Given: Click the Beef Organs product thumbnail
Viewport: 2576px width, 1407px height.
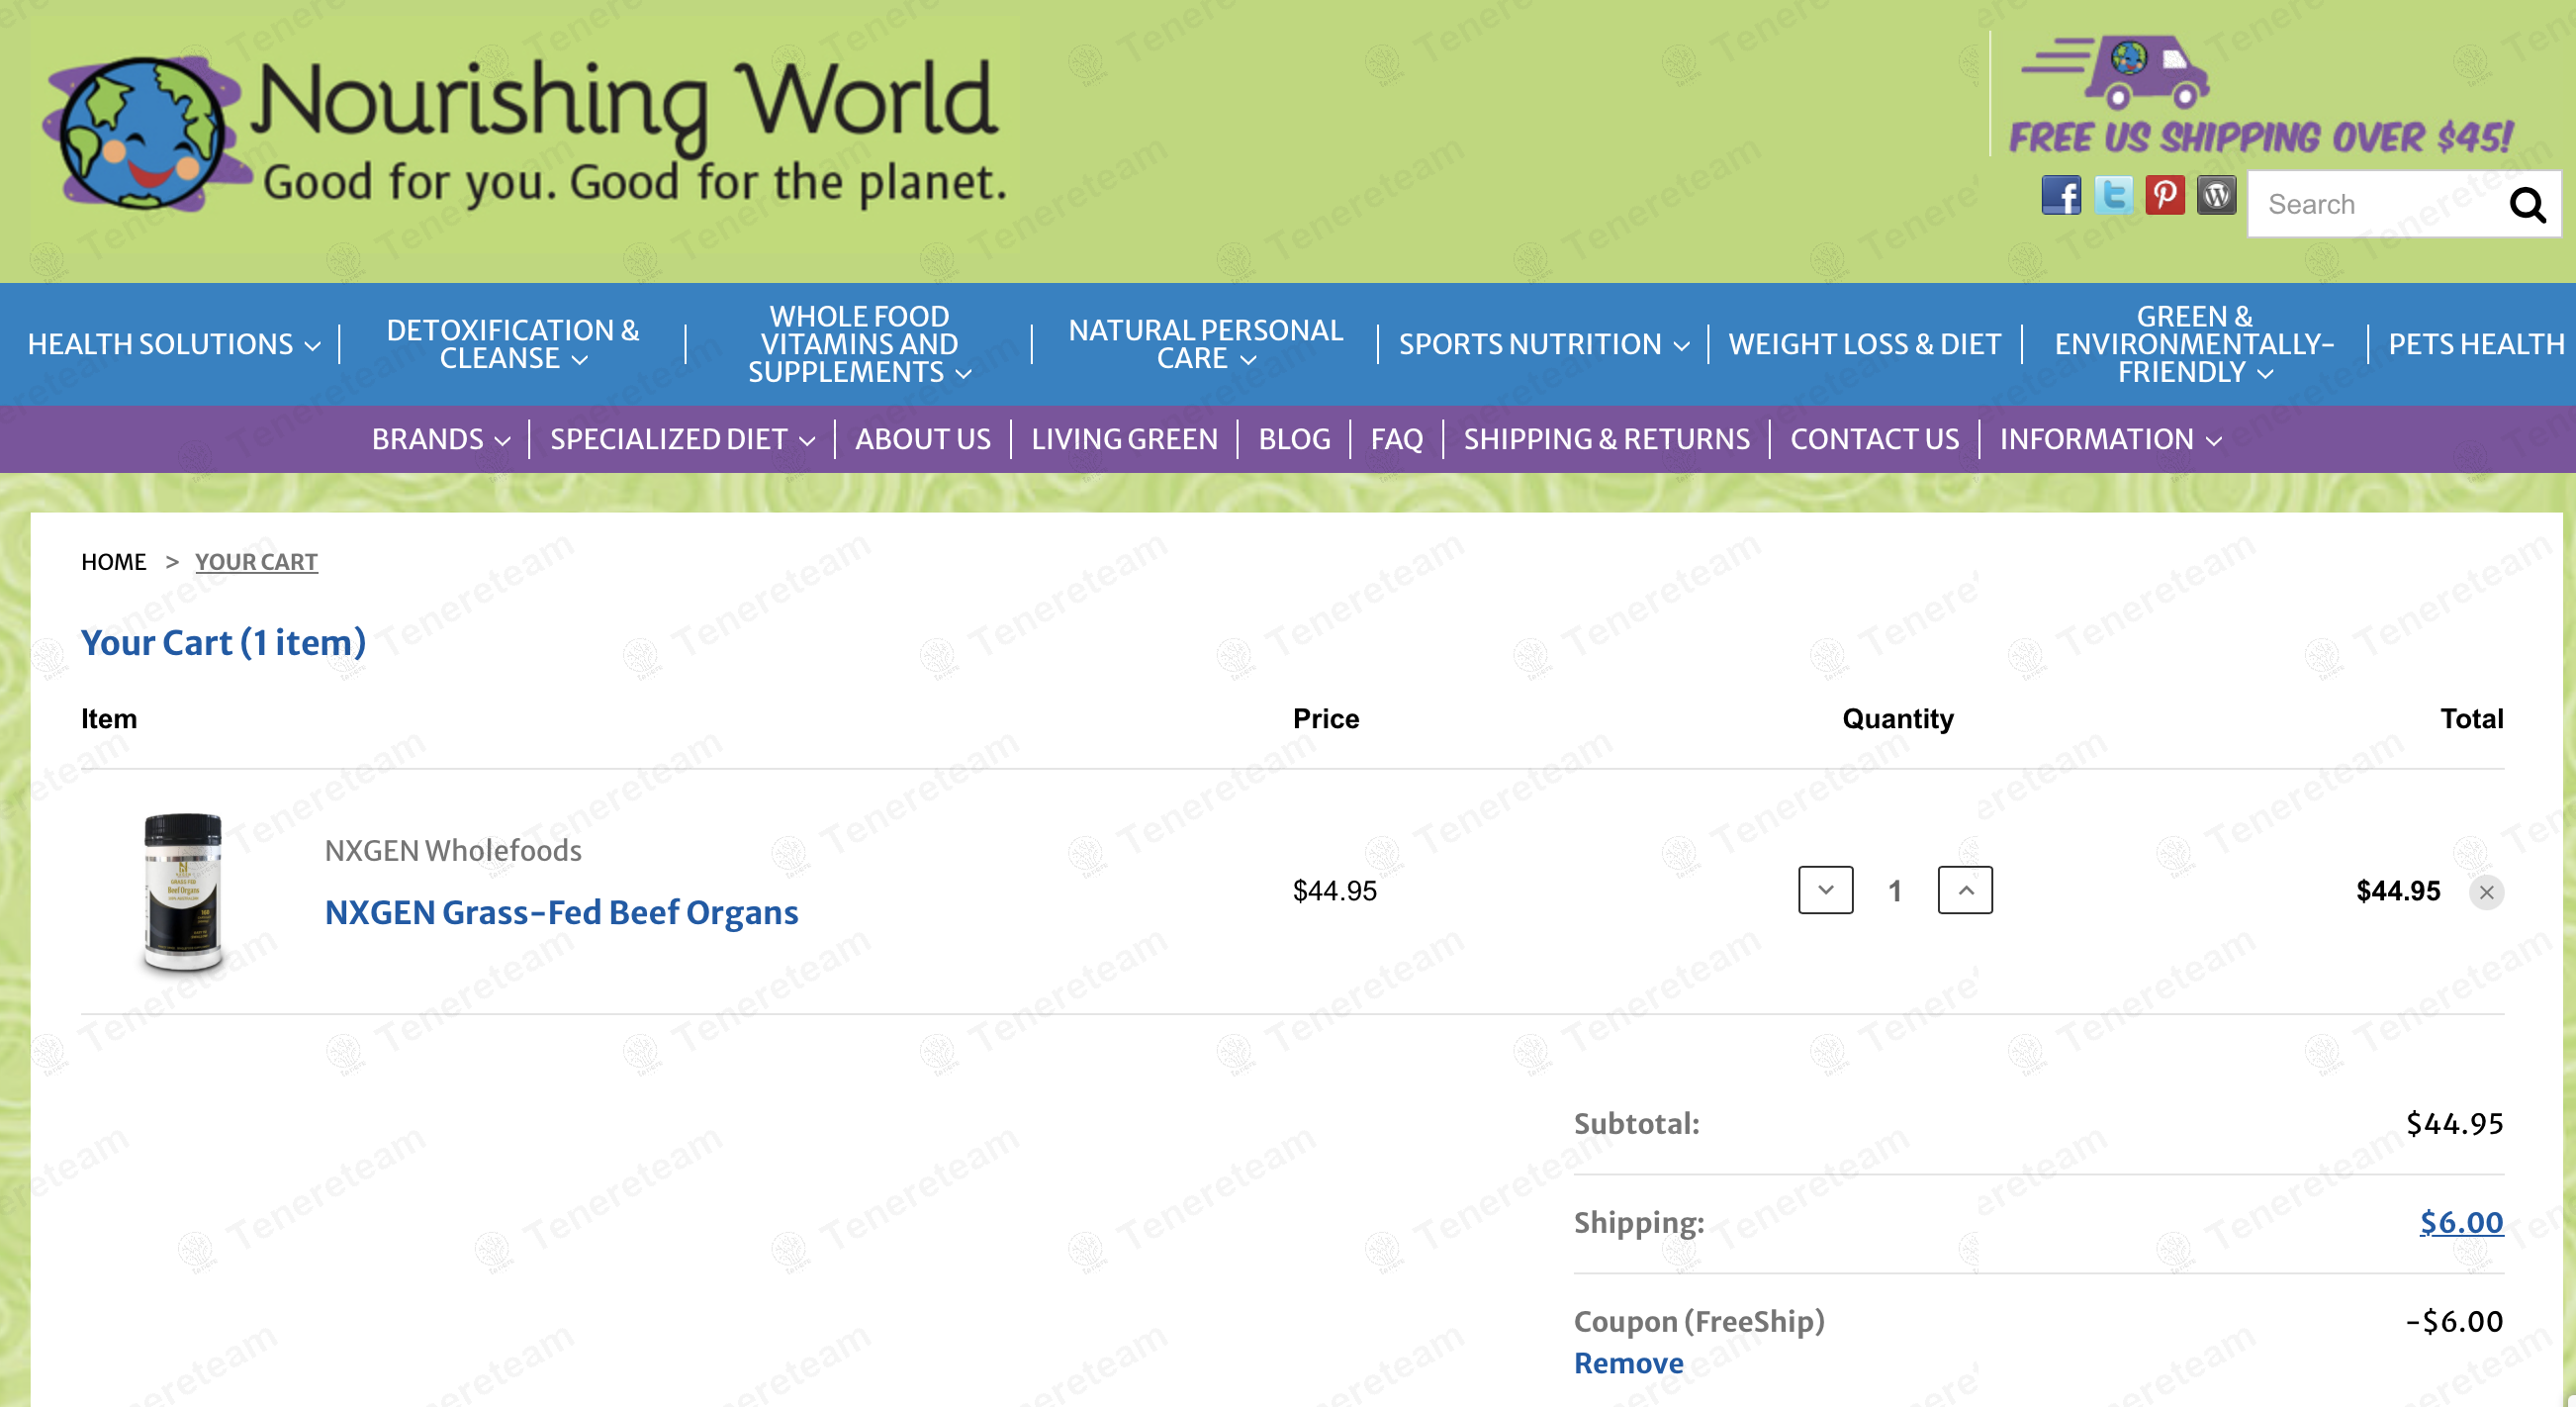Looking at the screenshot, I should (182, 892).
